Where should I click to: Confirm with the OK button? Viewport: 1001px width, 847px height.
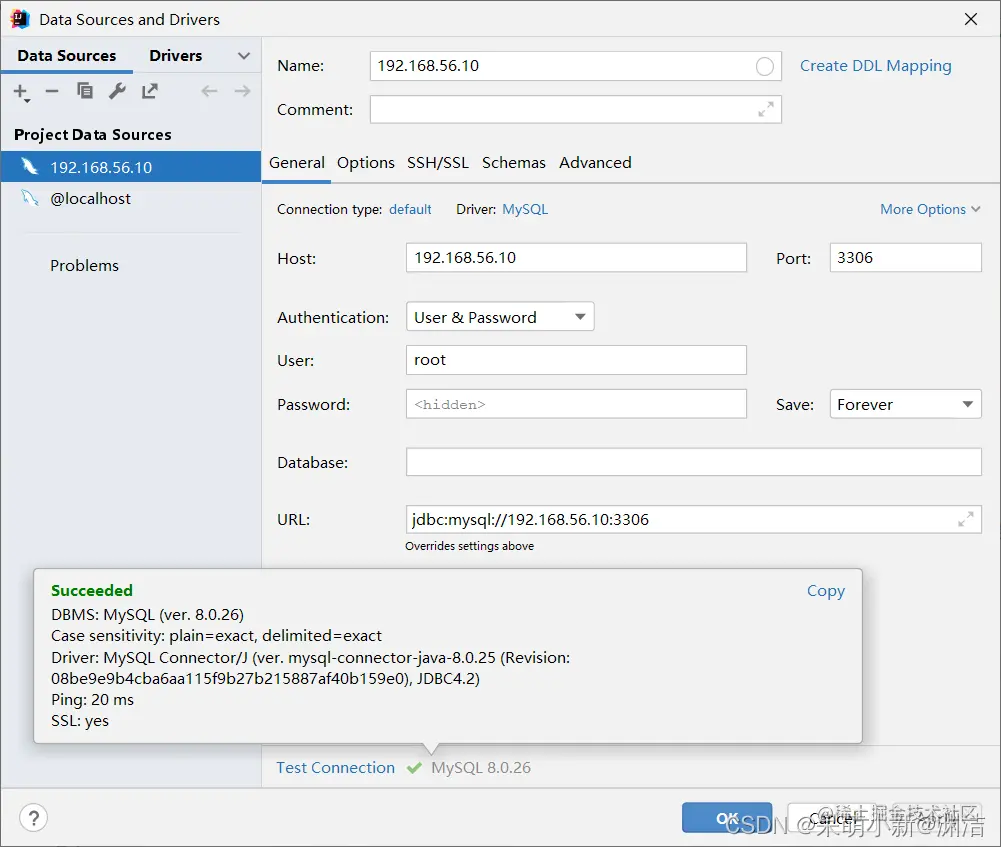point(726,818)
